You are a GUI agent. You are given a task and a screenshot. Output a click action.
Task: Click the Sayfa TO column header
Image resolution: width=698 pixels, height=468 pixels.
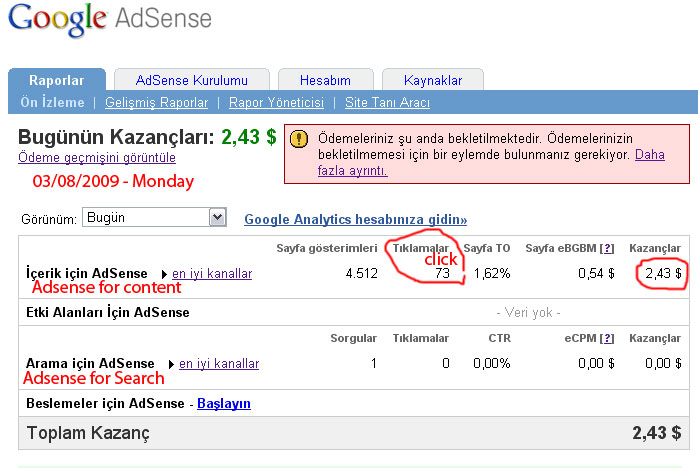(x=487, y=248)
